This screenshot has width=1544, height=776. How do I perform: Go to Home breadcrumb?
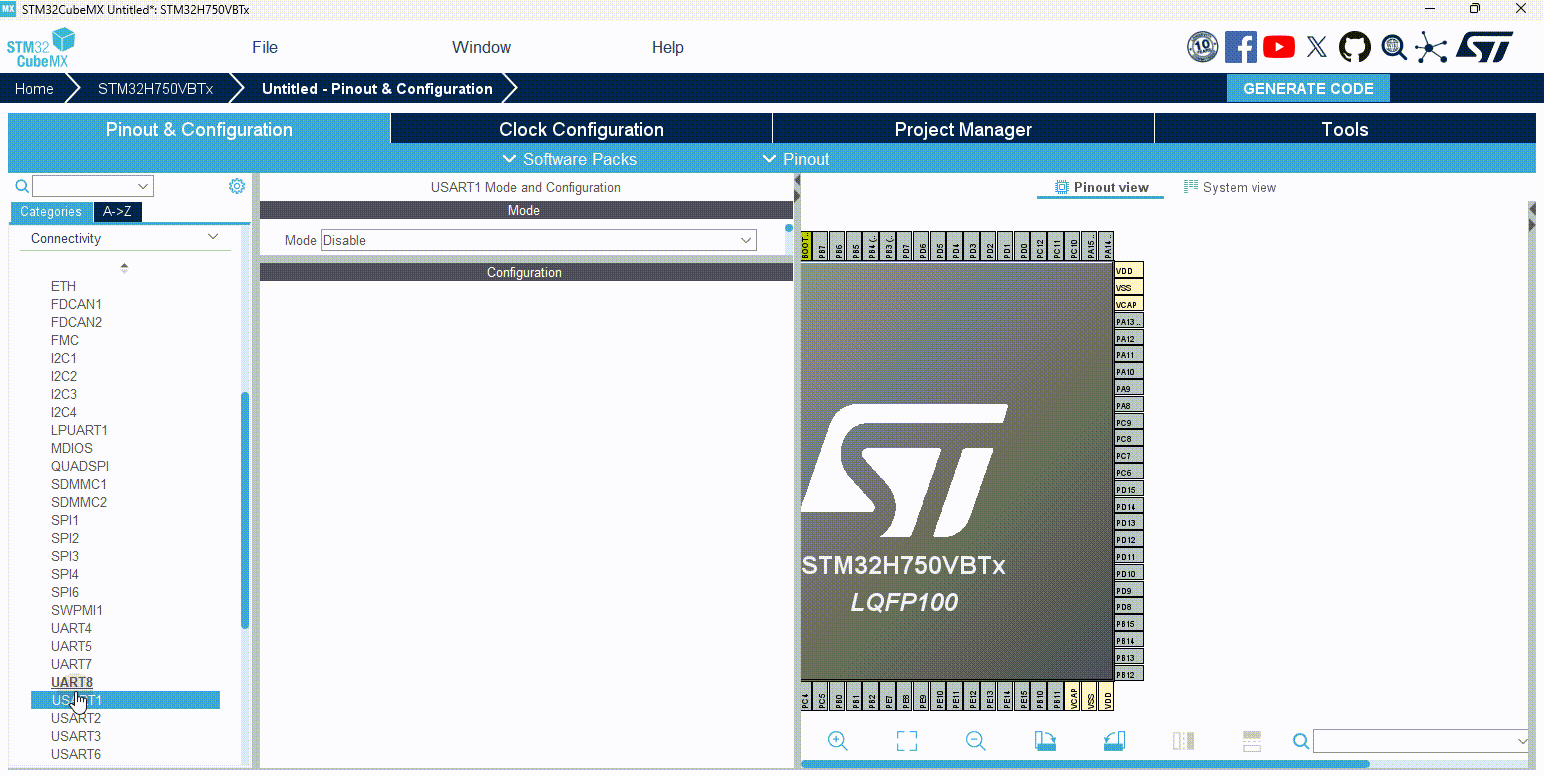pos(34,88)
